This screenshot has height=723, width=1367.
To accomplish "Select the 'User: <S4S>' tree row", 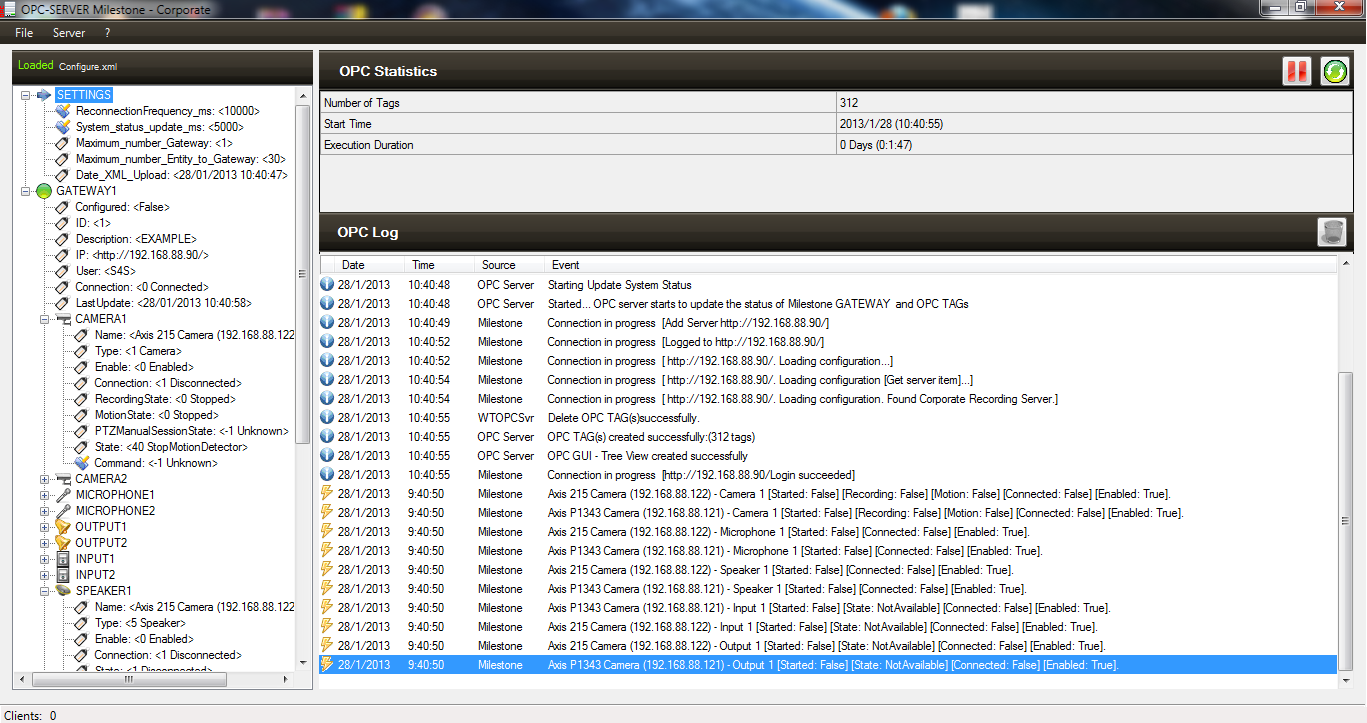I will coord(105,271).
